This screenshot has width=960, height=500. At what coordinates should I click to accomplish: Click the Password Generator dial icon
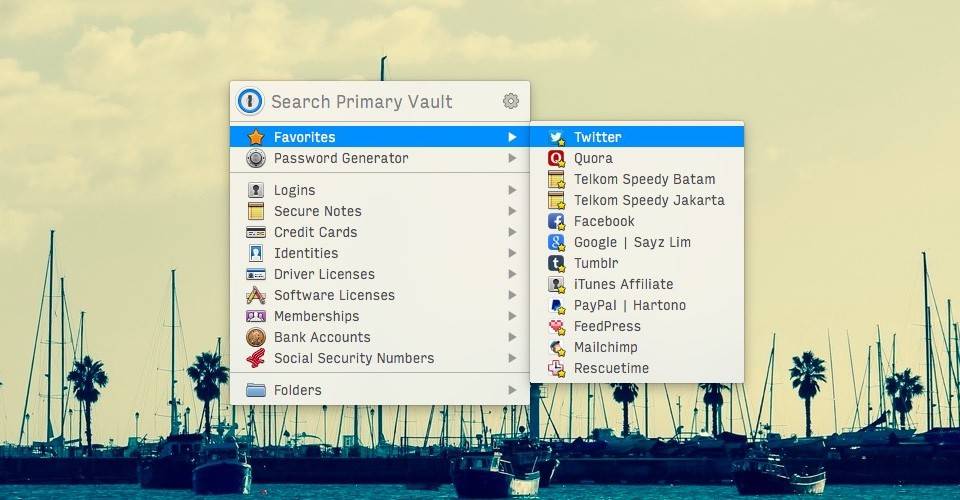coord(255,158)
